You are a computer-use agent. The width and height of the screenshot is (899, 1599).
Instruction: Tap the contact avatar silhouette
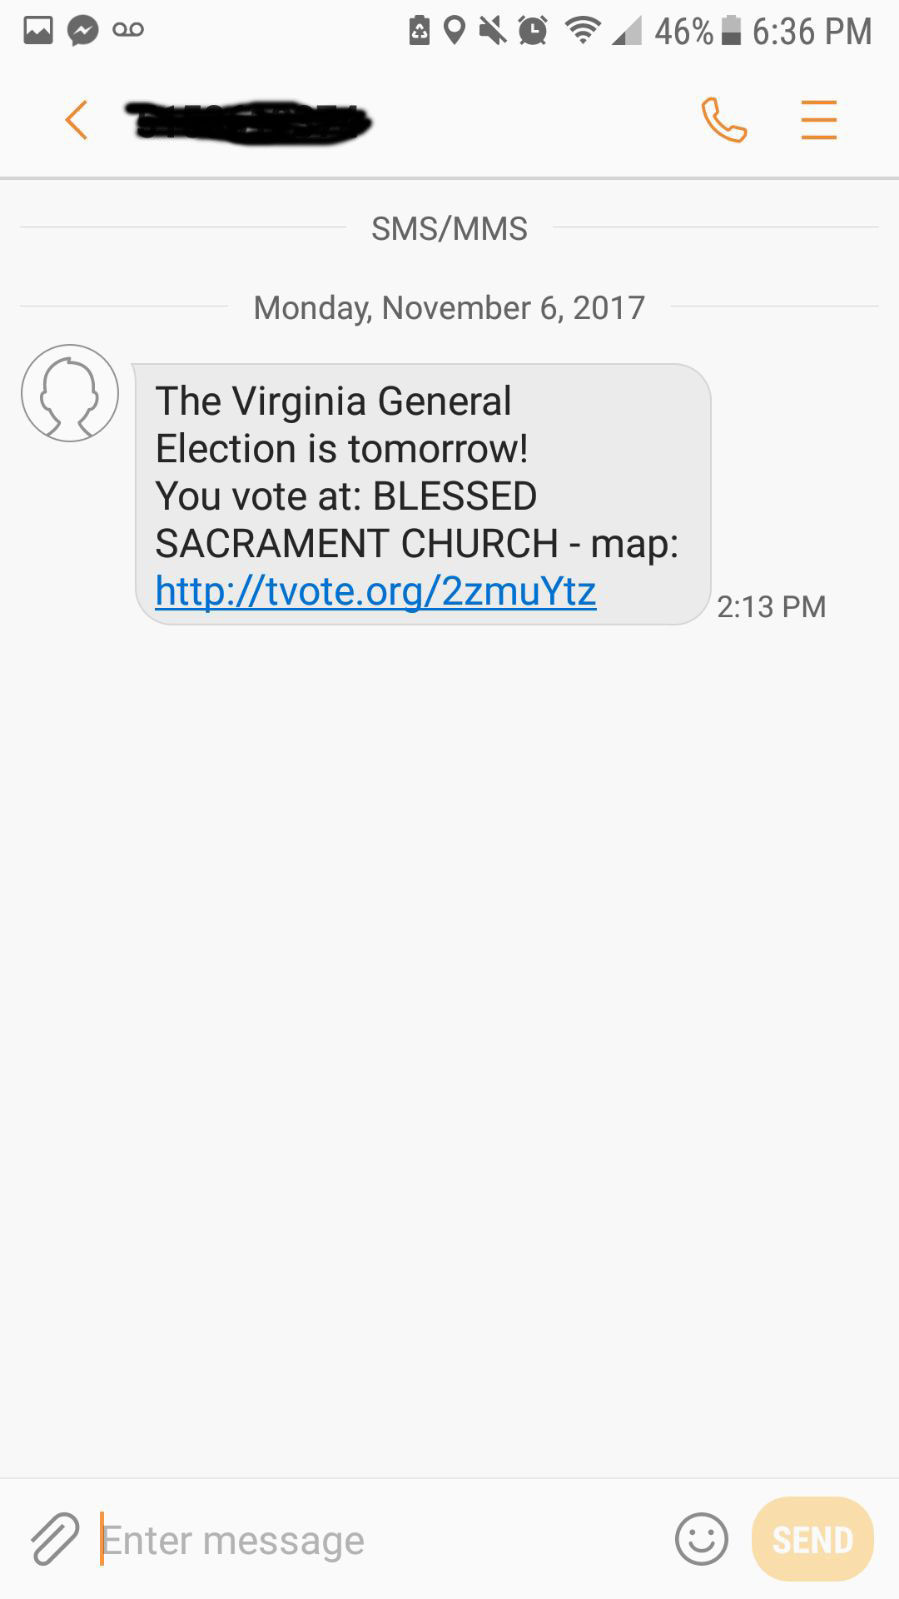pyautogui.click(x=70, y=393)
